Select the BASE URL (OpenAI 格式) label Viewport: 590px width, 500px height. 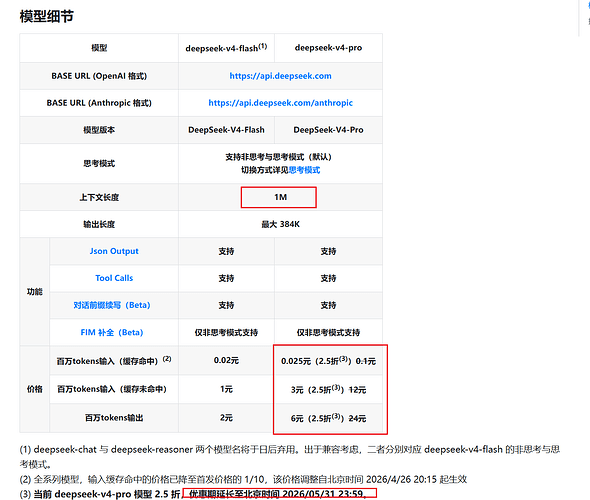click(99, 76)
